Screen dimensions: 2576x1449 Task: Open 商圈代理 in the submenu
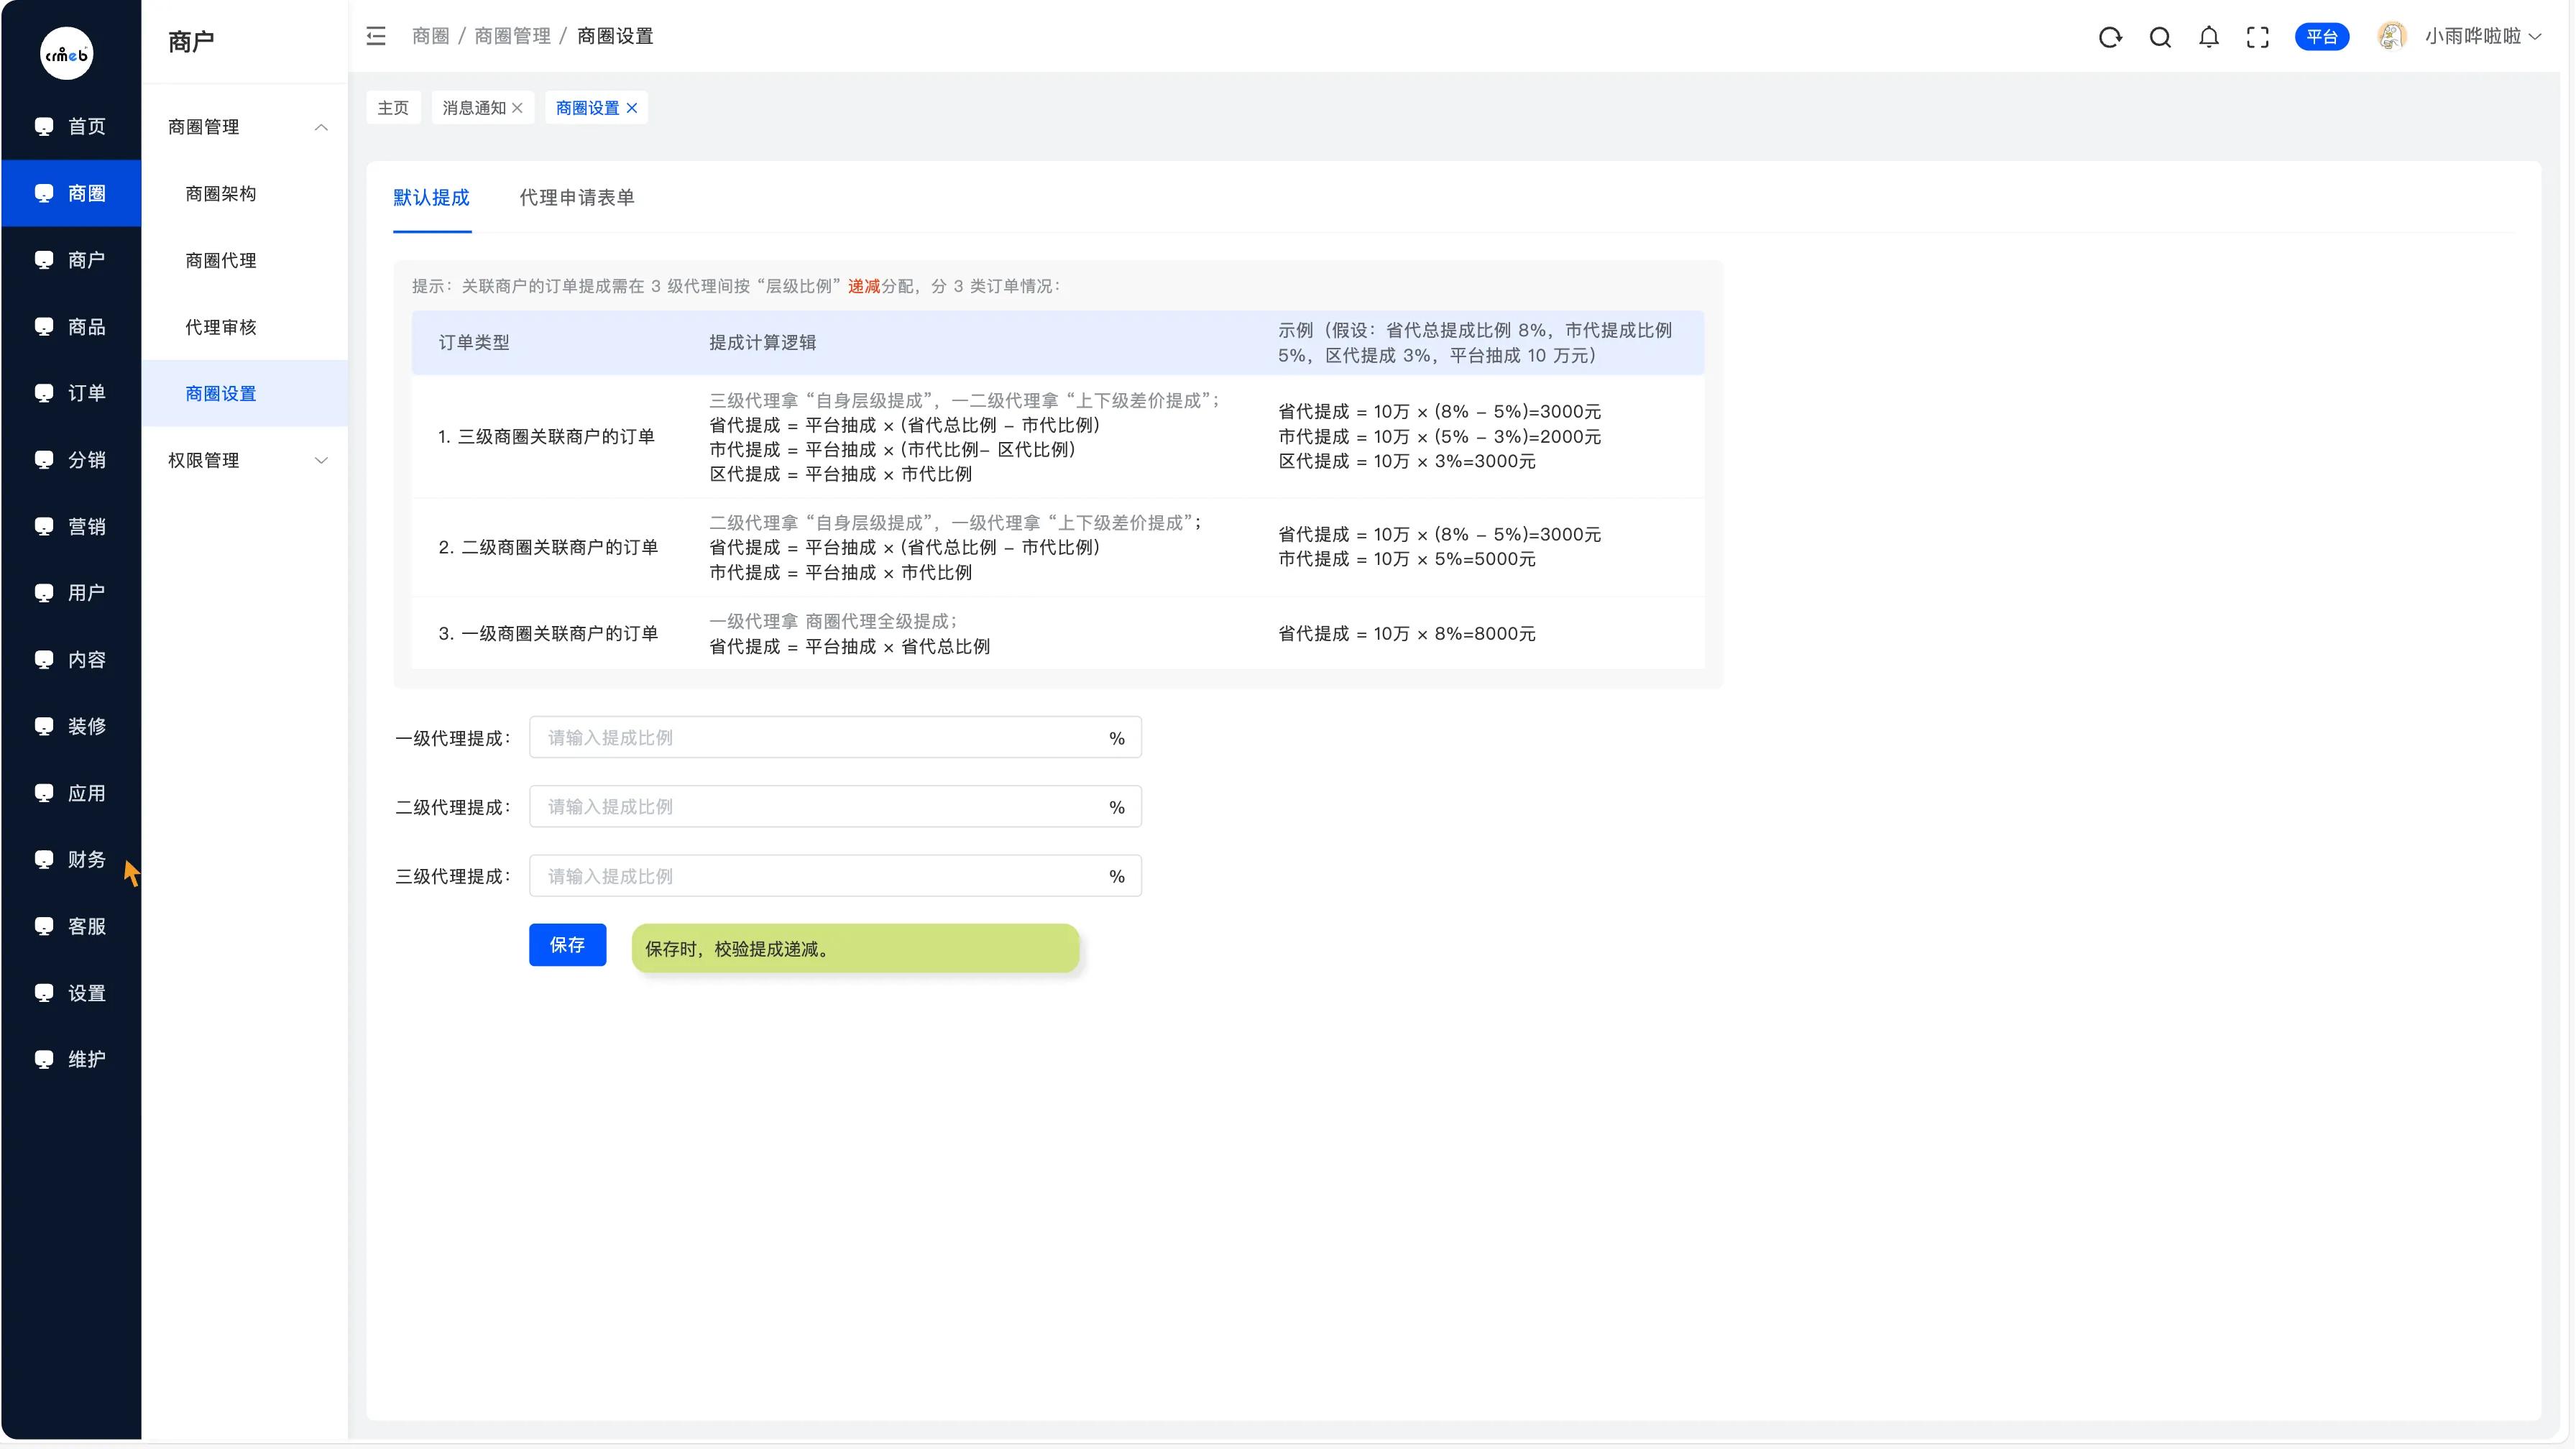[220, 260]
